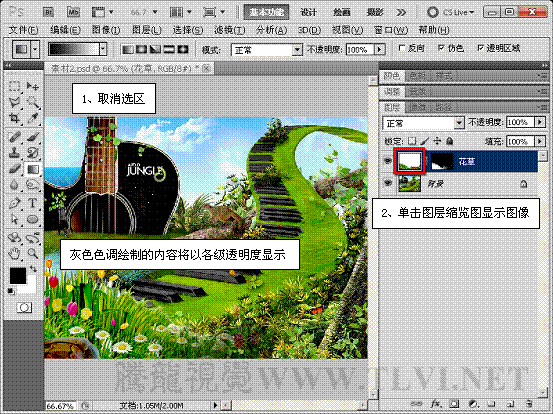Launch Mini Bridge
553x414 pixels.
pyautogui.click(x=73, y=12)
